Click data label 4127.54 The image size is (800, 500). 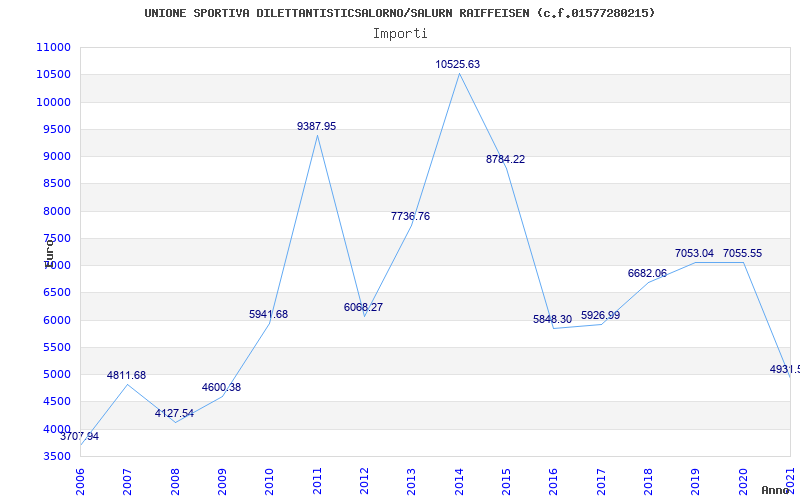point(174,413)
